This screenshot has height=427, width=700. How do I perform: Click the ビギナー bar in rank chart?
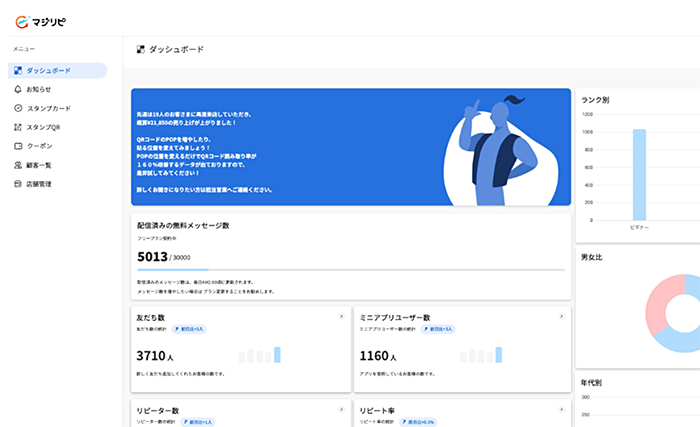(639, 173)
